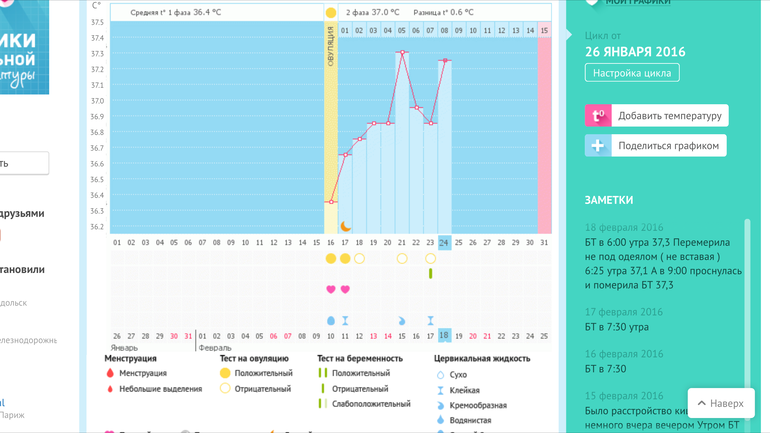The height and width of the screenshot is (433, 770).
Task: Click the peak temperature point at 37.3
Action: pos(403,53)
